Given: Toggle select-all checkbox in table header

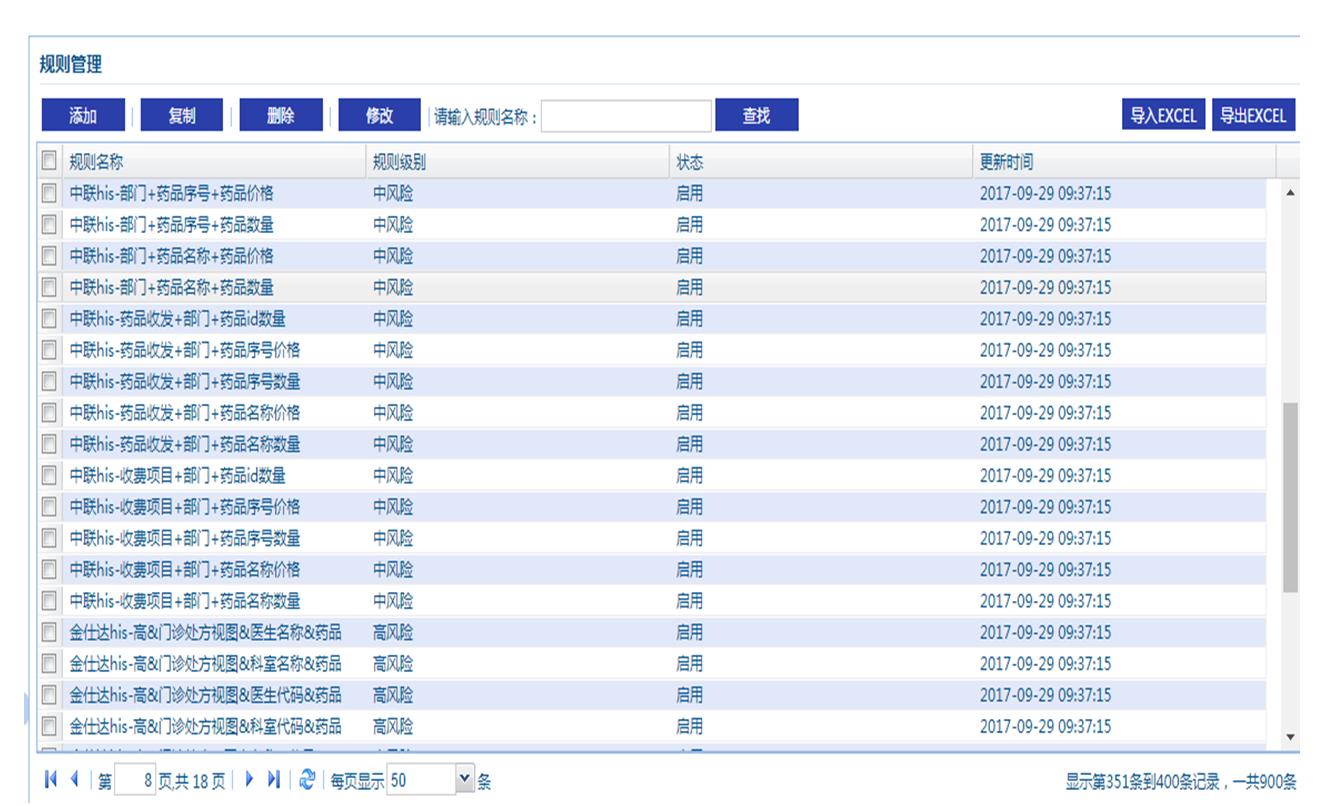Looking at the screenshot, I should (x=49, y=161).
